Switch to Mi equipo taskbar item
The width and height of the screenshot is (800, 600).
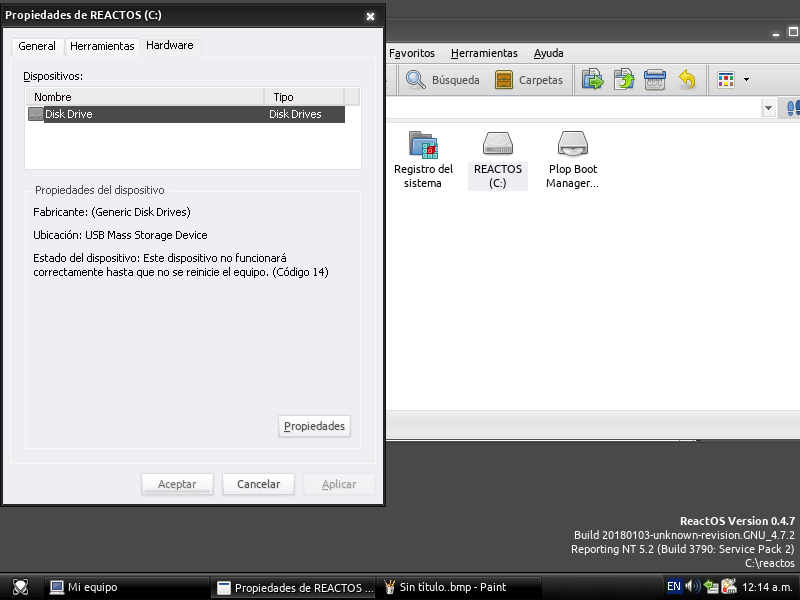click(x=126, y=587)
